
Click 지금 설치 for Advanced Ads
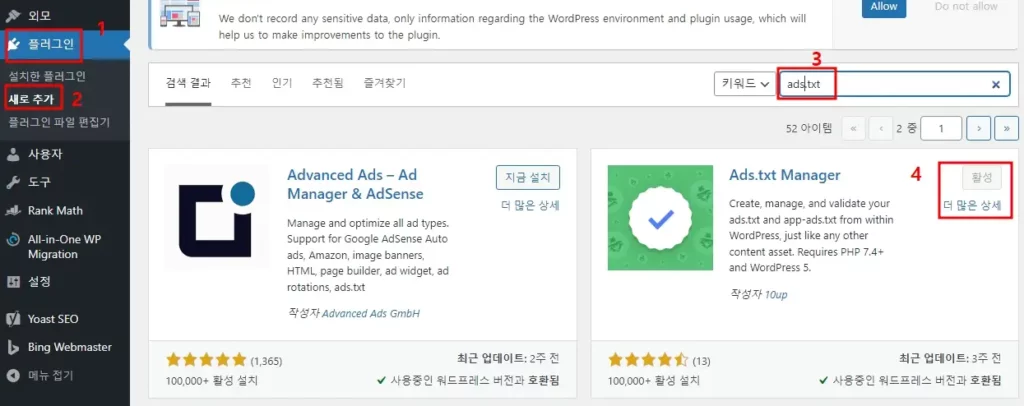point(528,177)
